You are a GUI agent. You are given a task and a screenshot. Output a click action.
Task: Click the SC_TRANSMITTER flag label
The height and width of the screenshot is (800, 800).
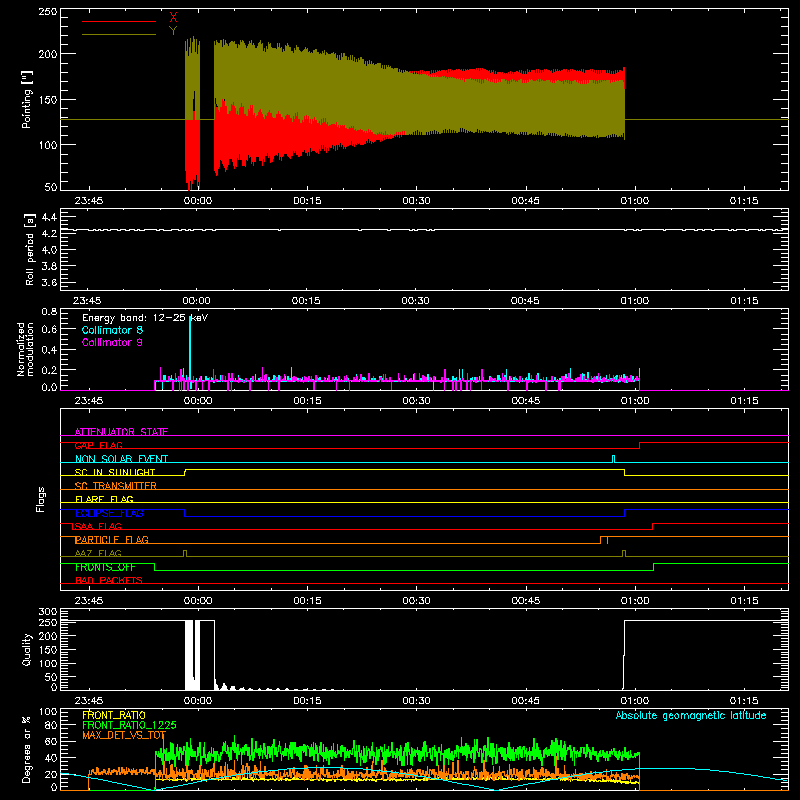[116, 486]
